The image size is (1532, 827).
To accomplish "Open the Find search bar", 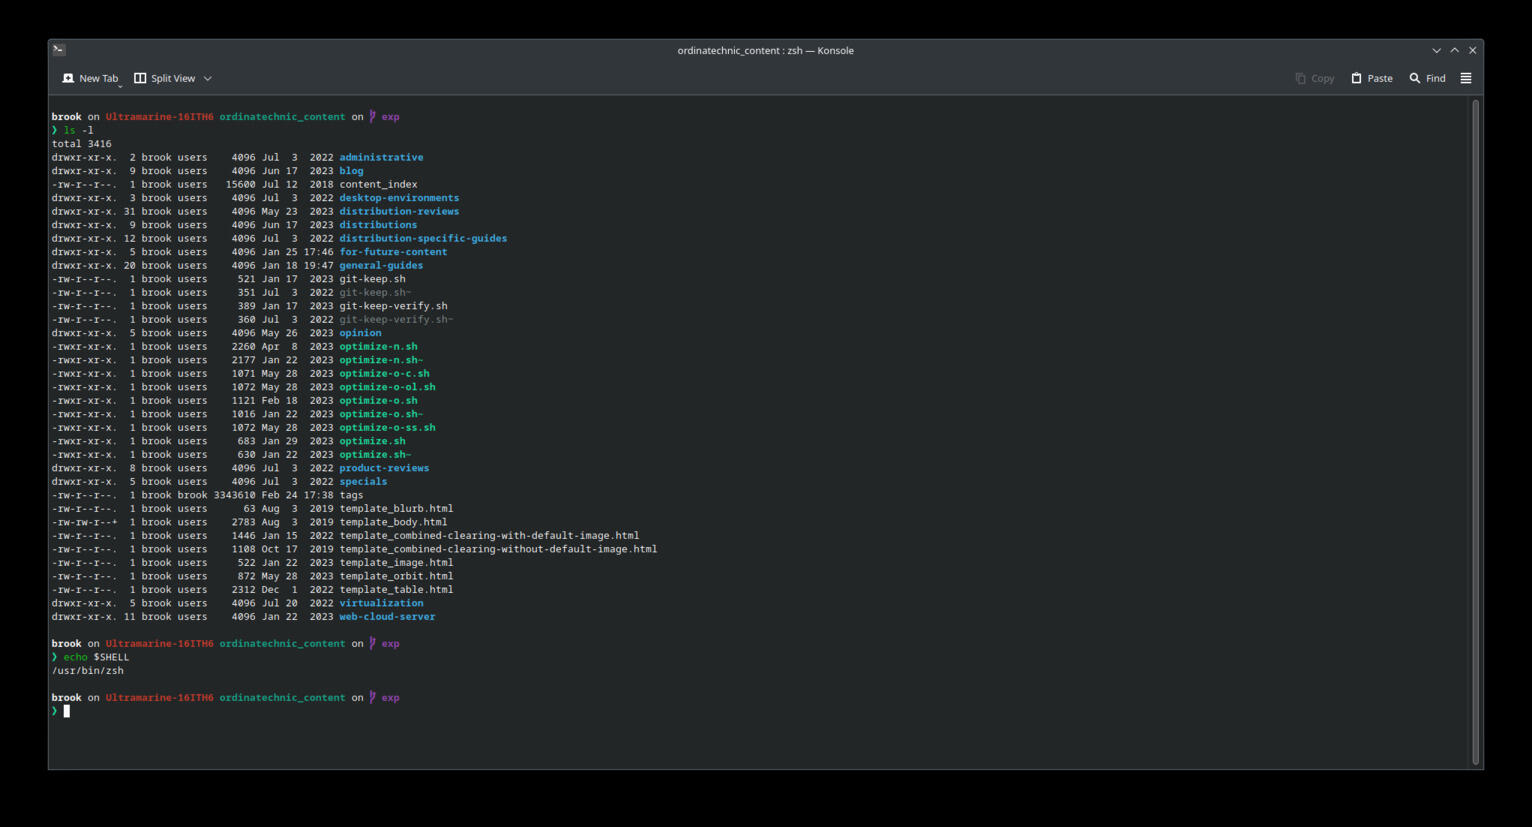I will 1427,78.
